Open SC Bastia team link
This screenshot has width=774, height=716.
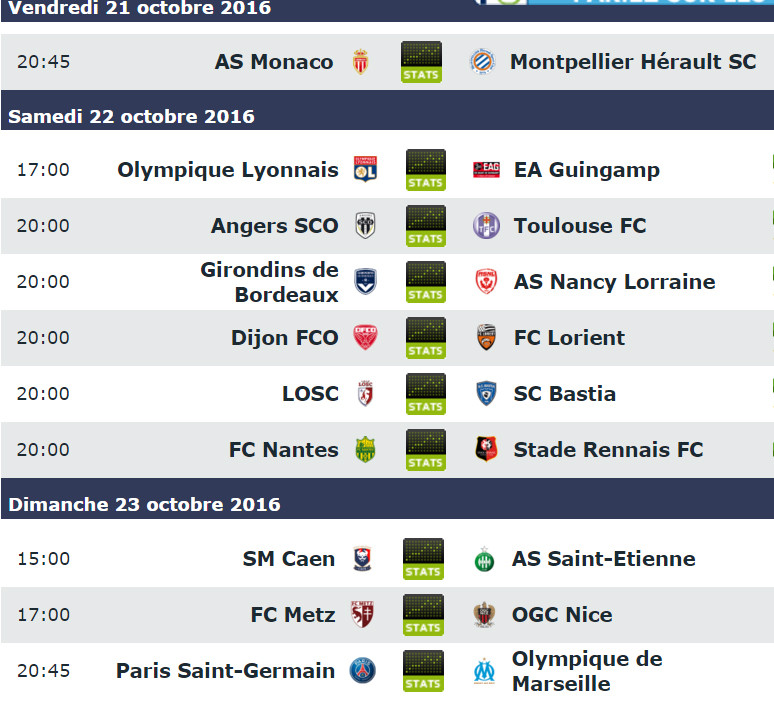(565, 394)
